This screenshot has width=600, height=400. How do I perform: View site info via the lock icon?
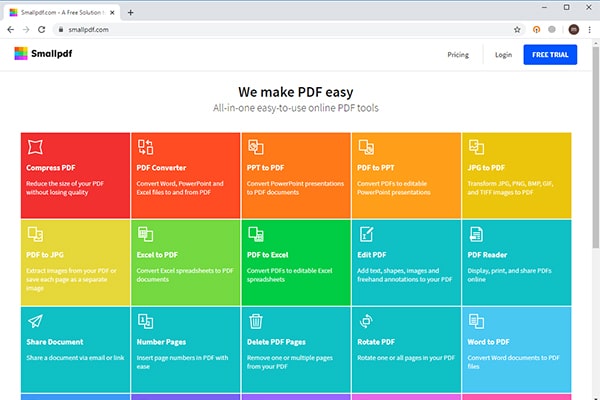coord(60,29)
